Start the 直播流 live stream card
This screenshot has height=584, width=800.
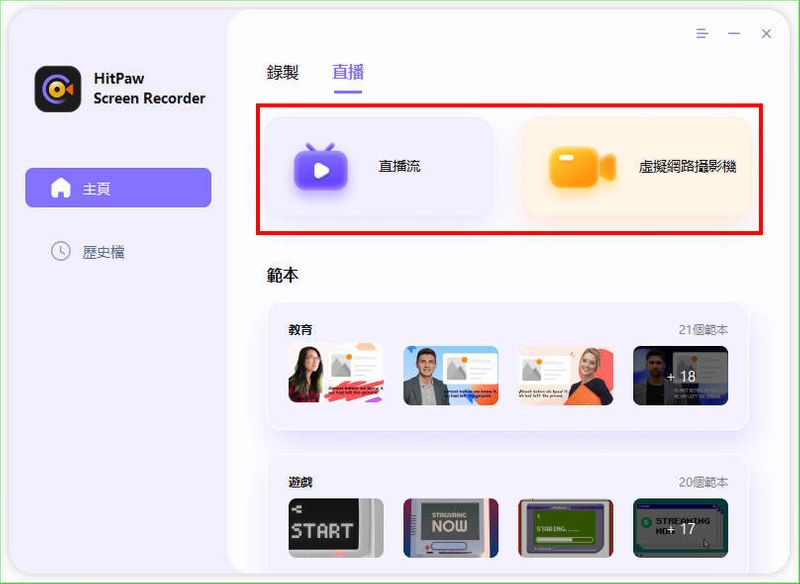point(379,167)
